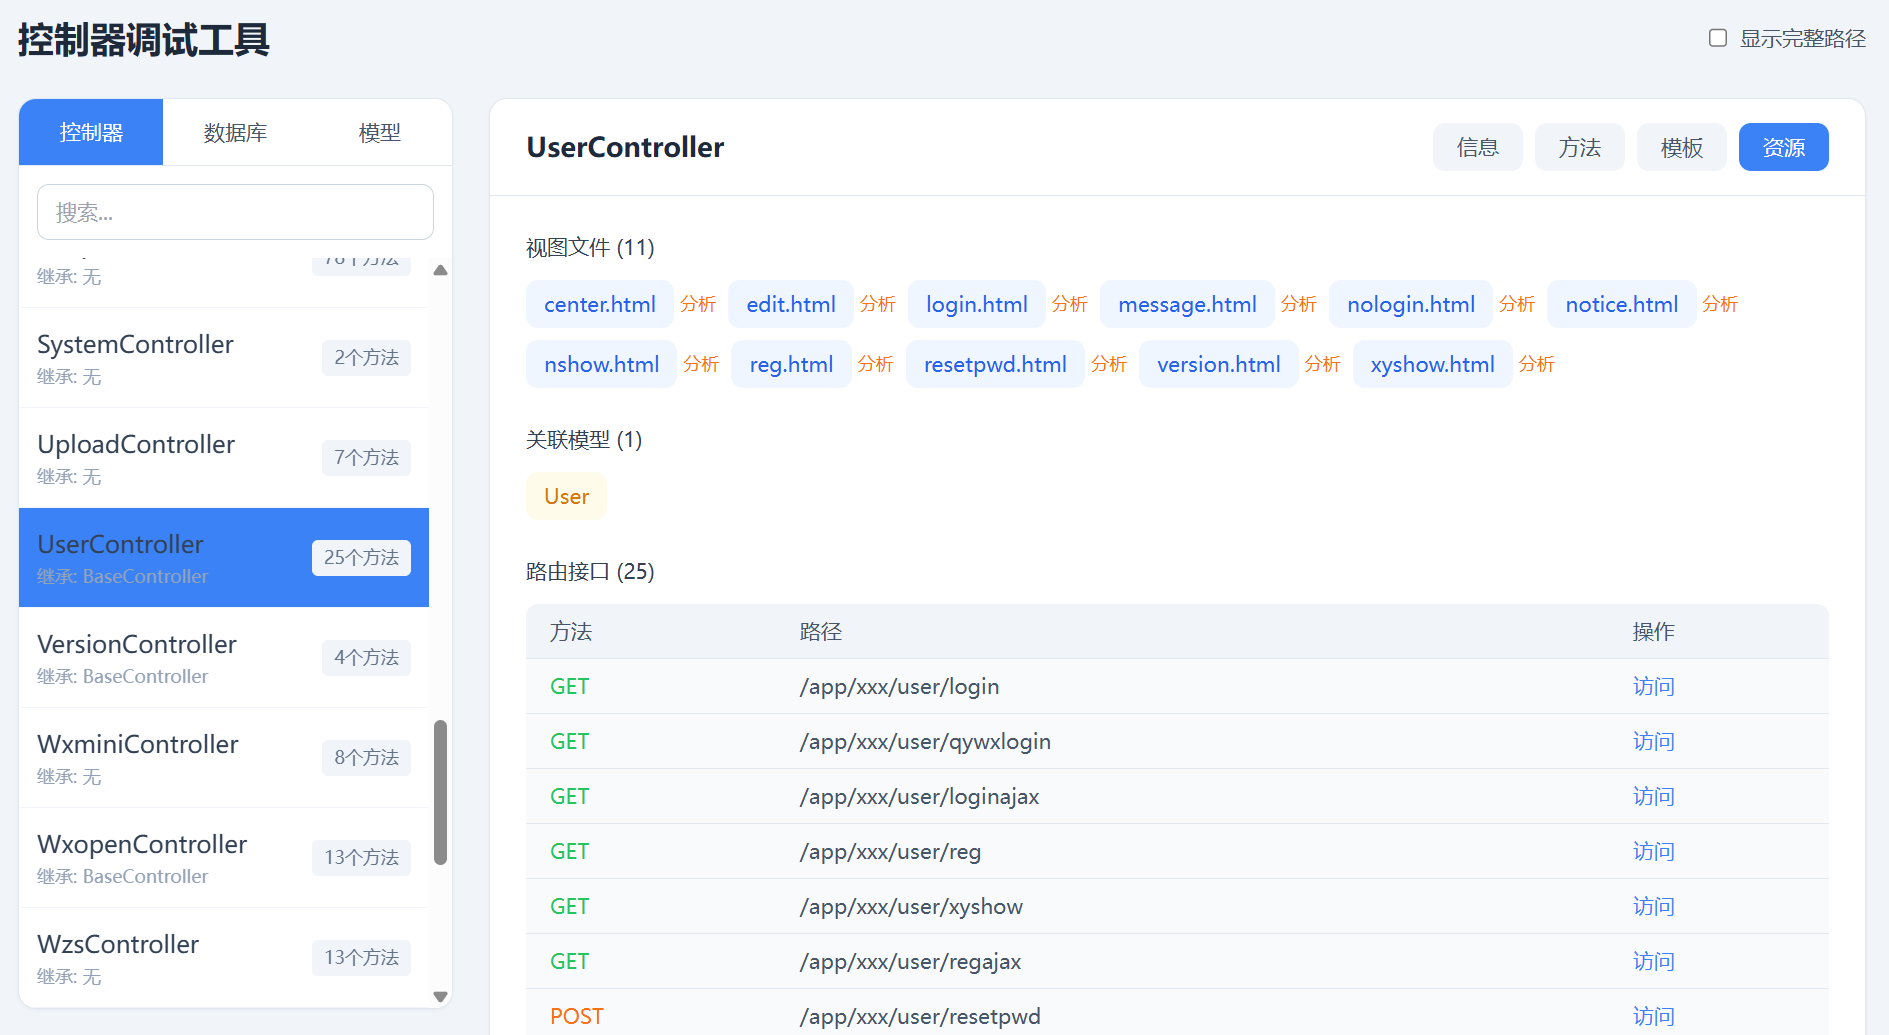Open the 信息 panel tab
1889x1035 pixels.
[x=1477, y=148]
